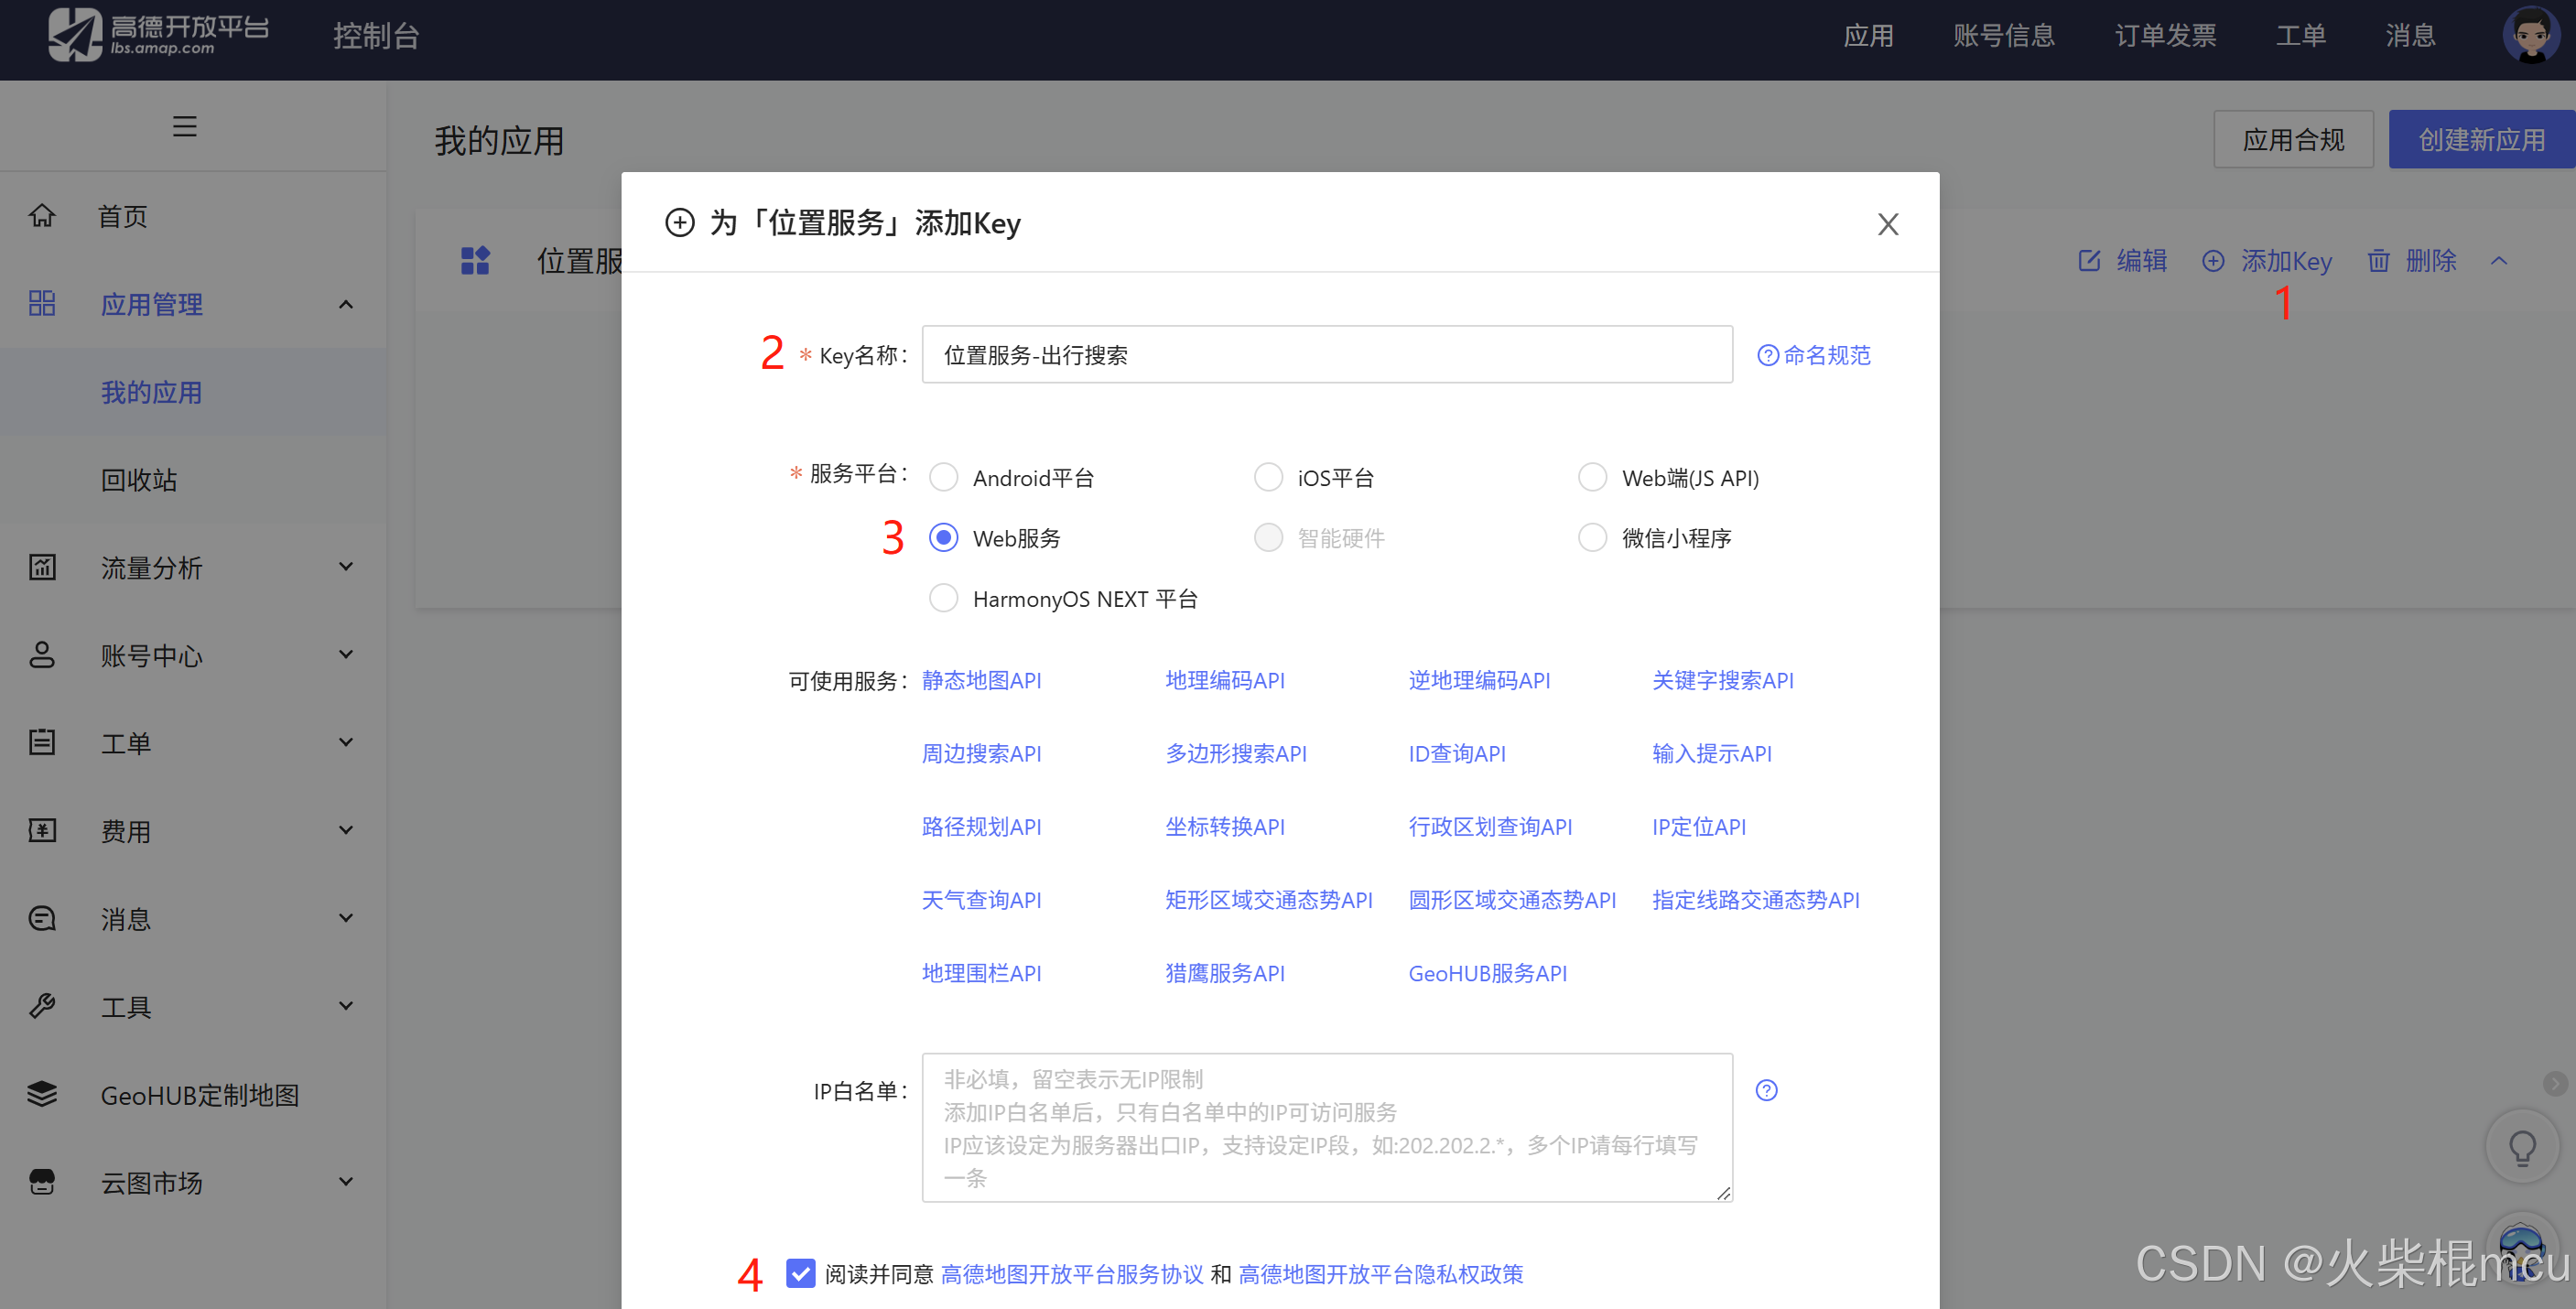
Task: Open the 关键字搜索API link
Action: (x=1723, y=681)
